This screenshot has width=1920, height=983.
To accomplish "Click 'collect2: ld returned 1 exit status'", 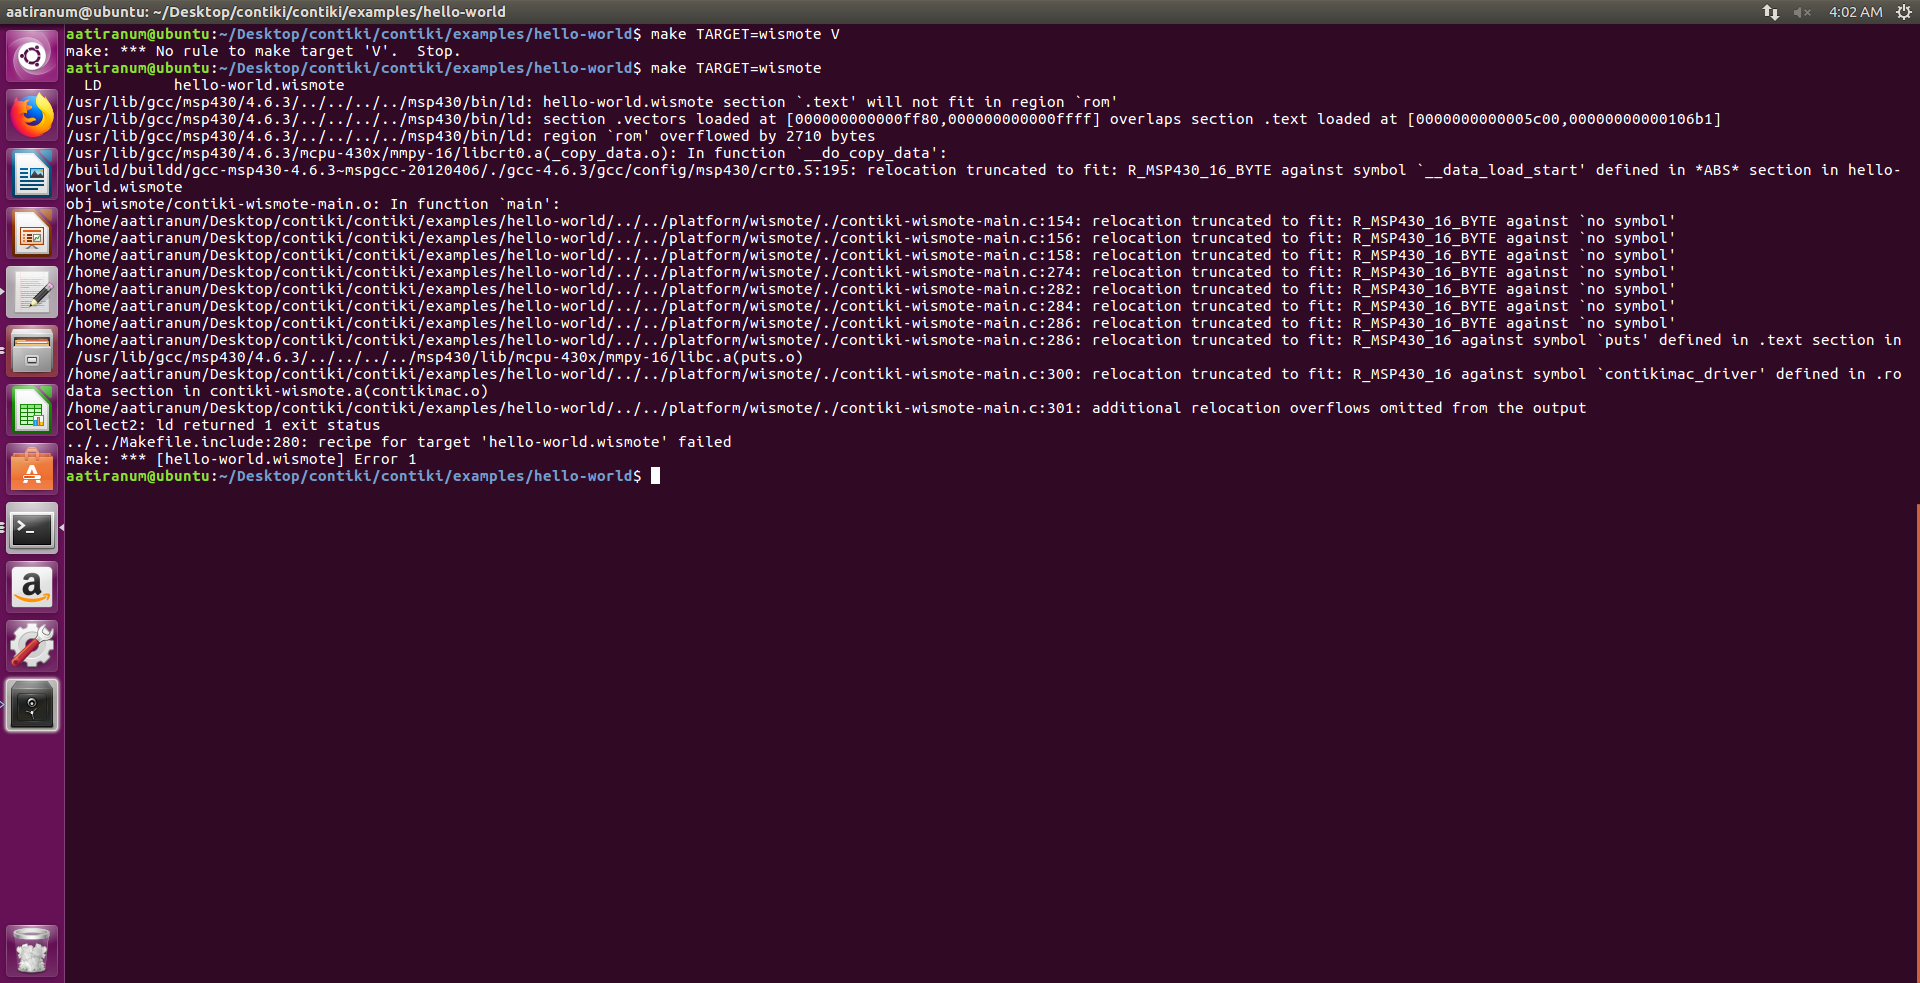I will pyautogui.click(x=223, y=425).
